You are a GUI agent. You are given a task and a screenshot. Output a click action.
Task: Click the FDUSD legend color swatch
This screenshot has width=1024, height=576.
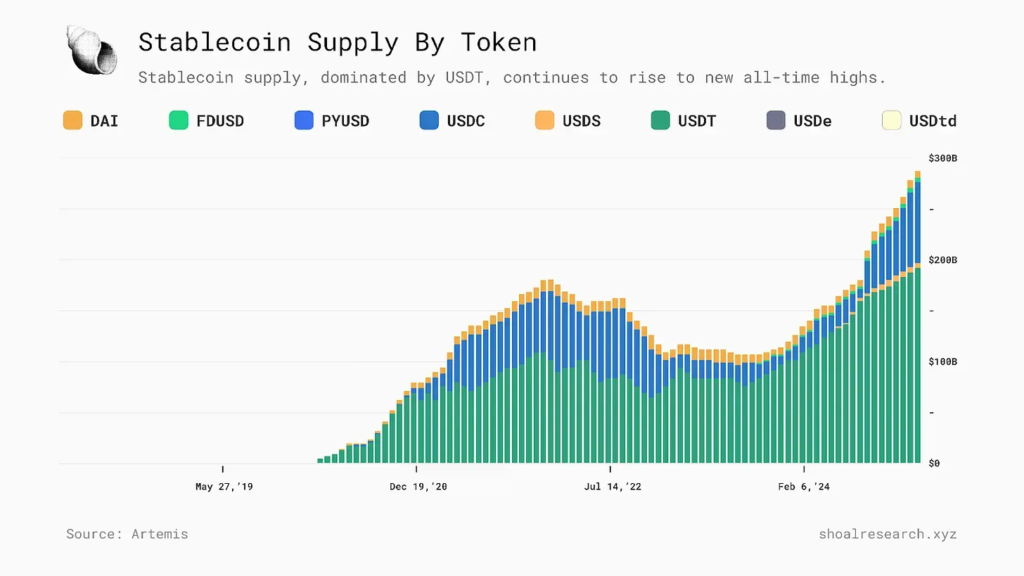tap(179, 120)
